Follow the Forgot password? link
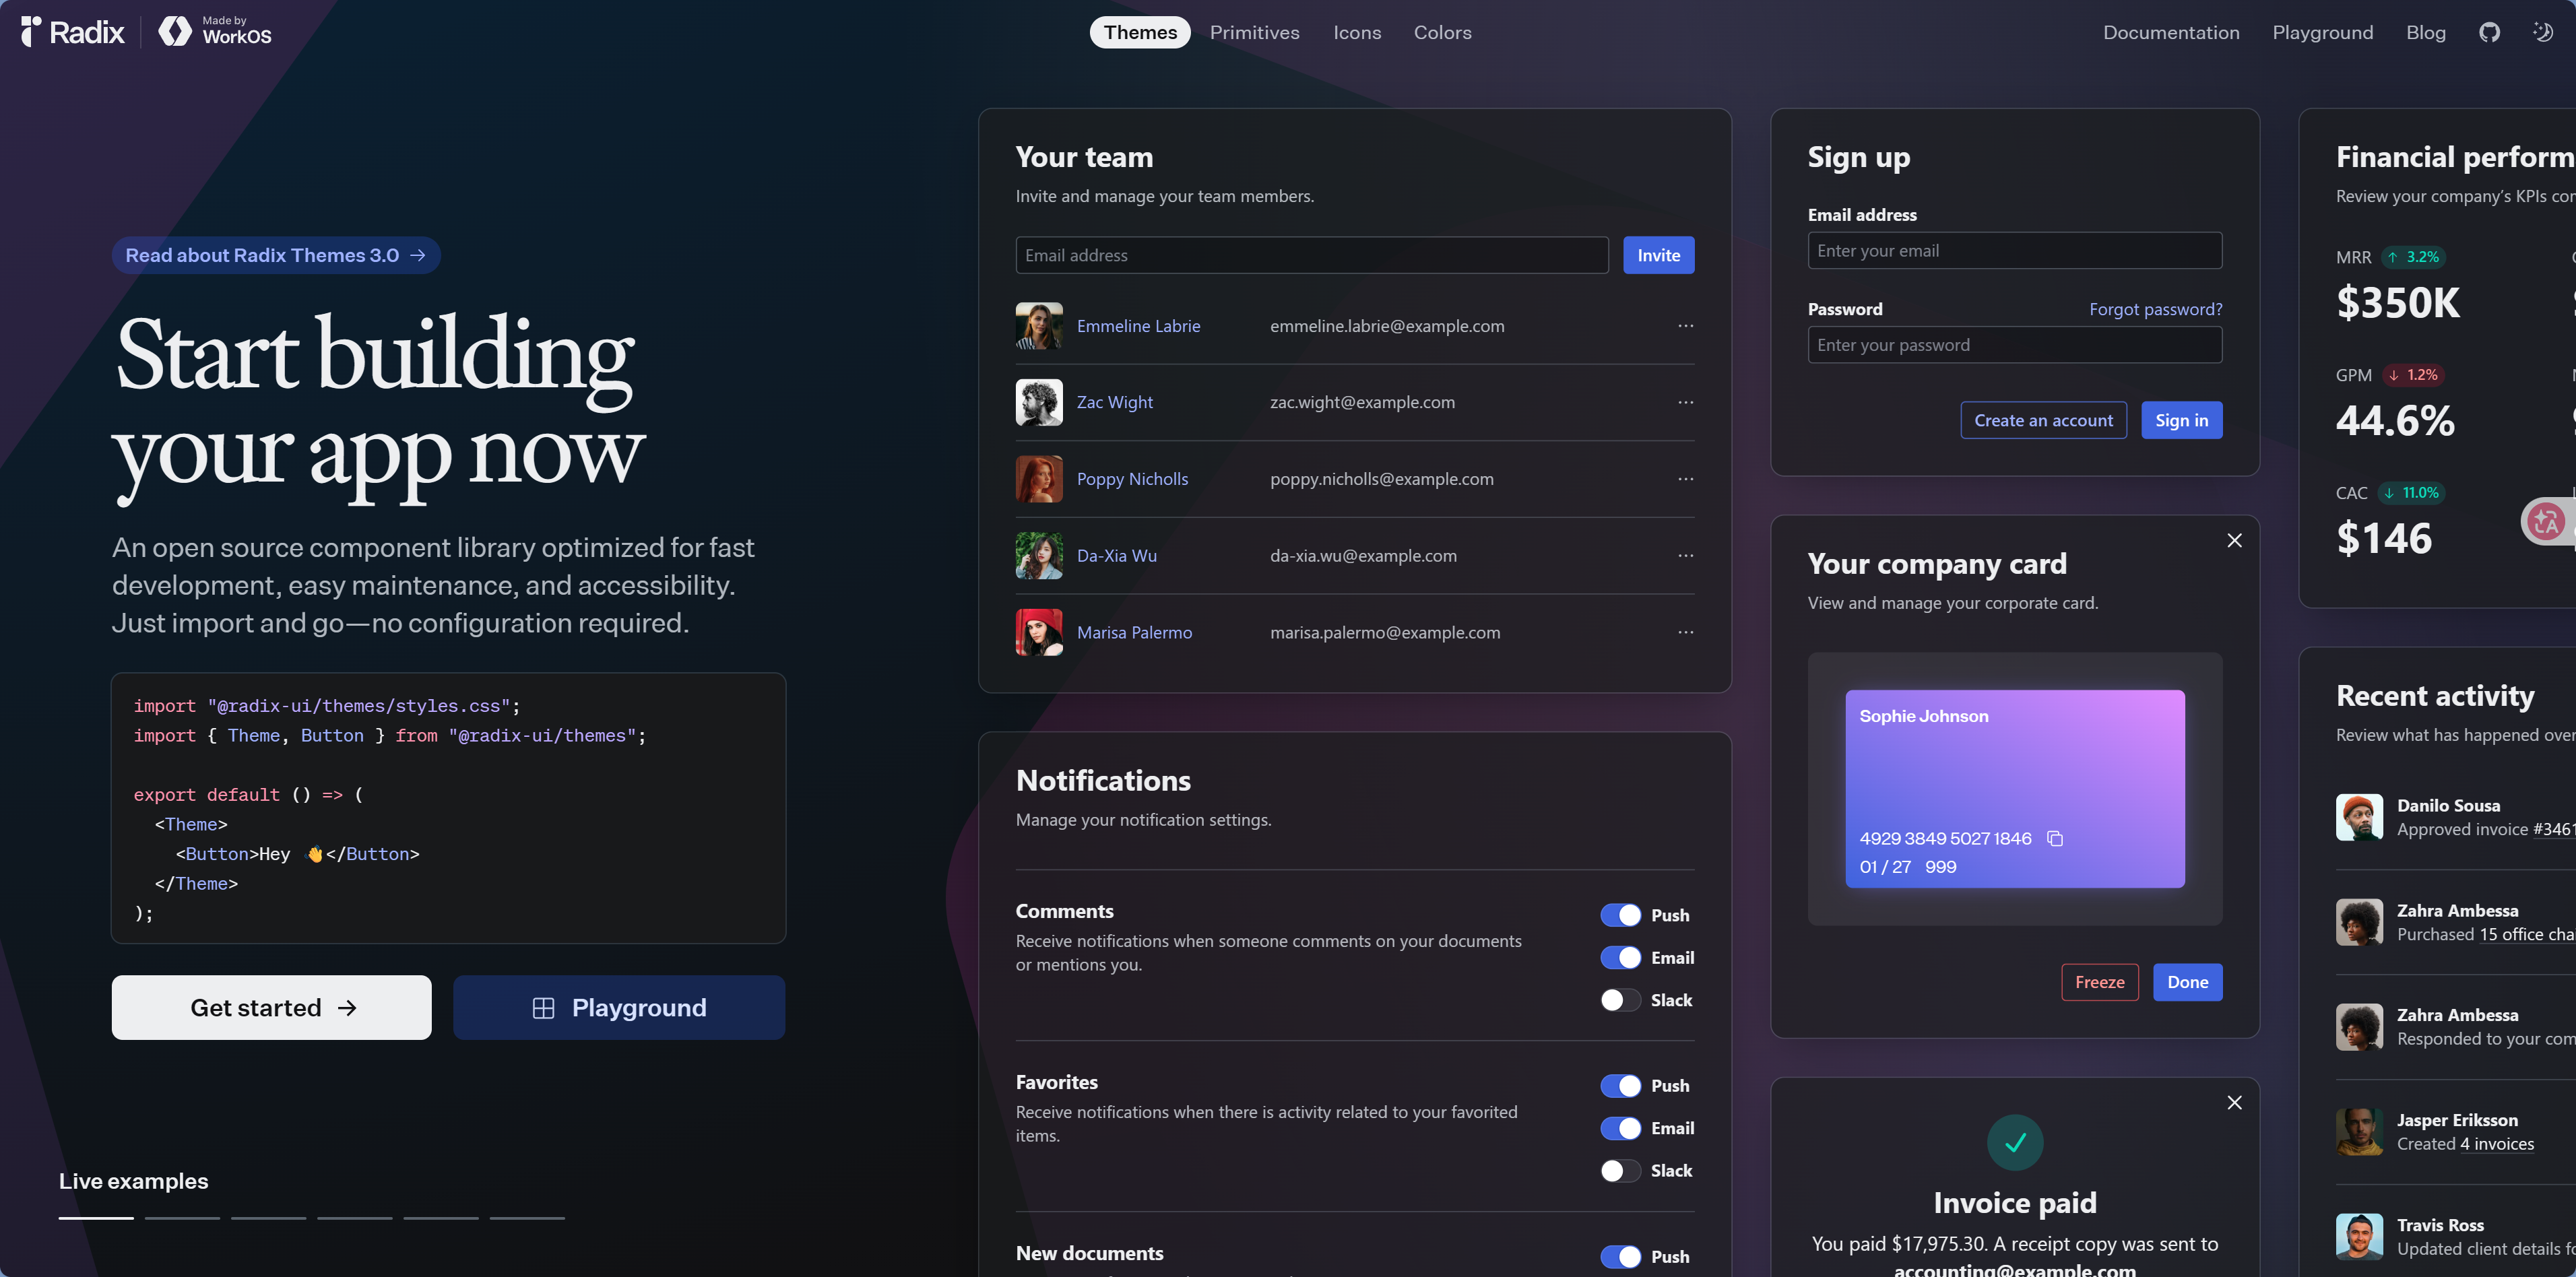Screen dimensions: 2576x1277 (2155, 309)
